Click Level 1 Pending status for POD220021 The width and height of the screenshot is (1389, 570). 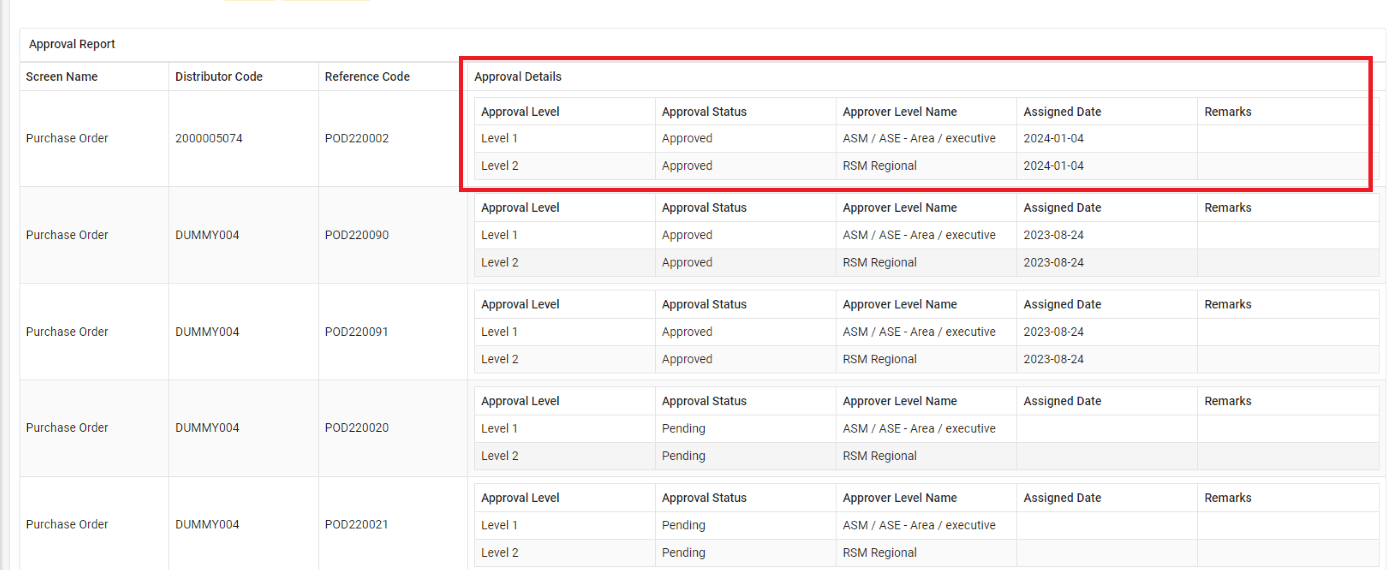click(x=684, y=525)
